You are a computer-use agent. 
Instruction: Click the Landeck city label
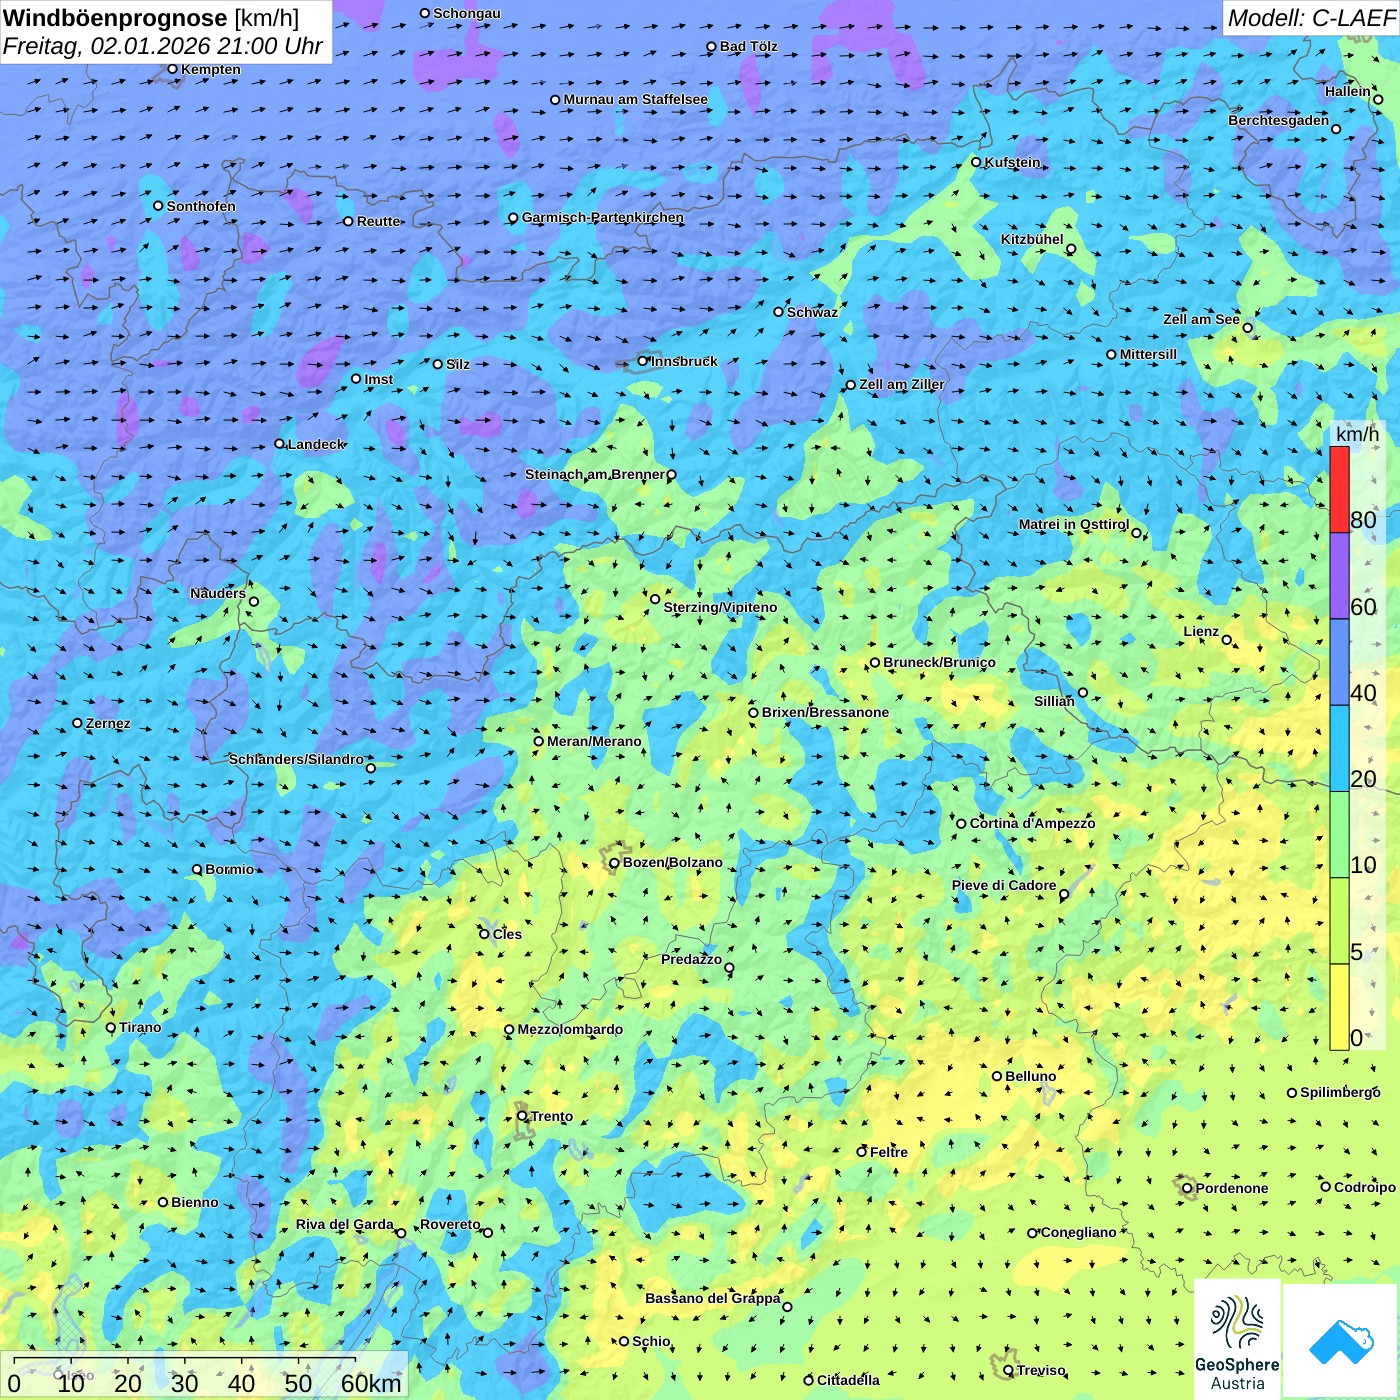316,444
